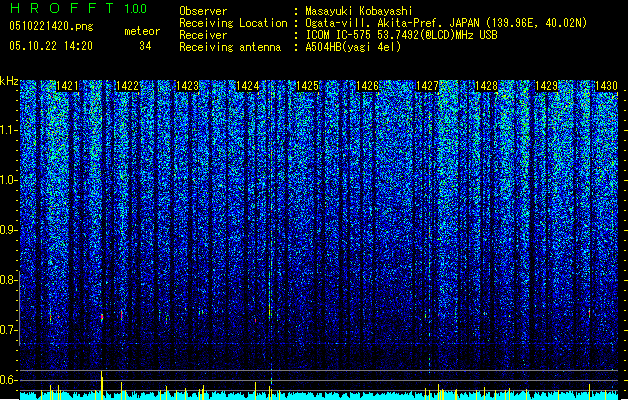Viewport: 629px width, 400px height.
Task: Click the 1427 time marker
Action: 427,86
